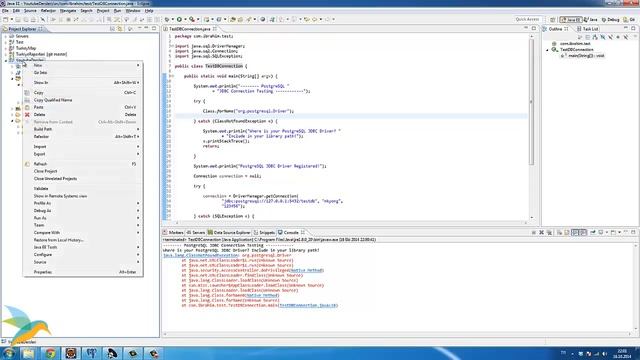Click the Quick Access search field
Image resolution: width=640 pixels, height=360 pixels.
[x=527, y=19]
